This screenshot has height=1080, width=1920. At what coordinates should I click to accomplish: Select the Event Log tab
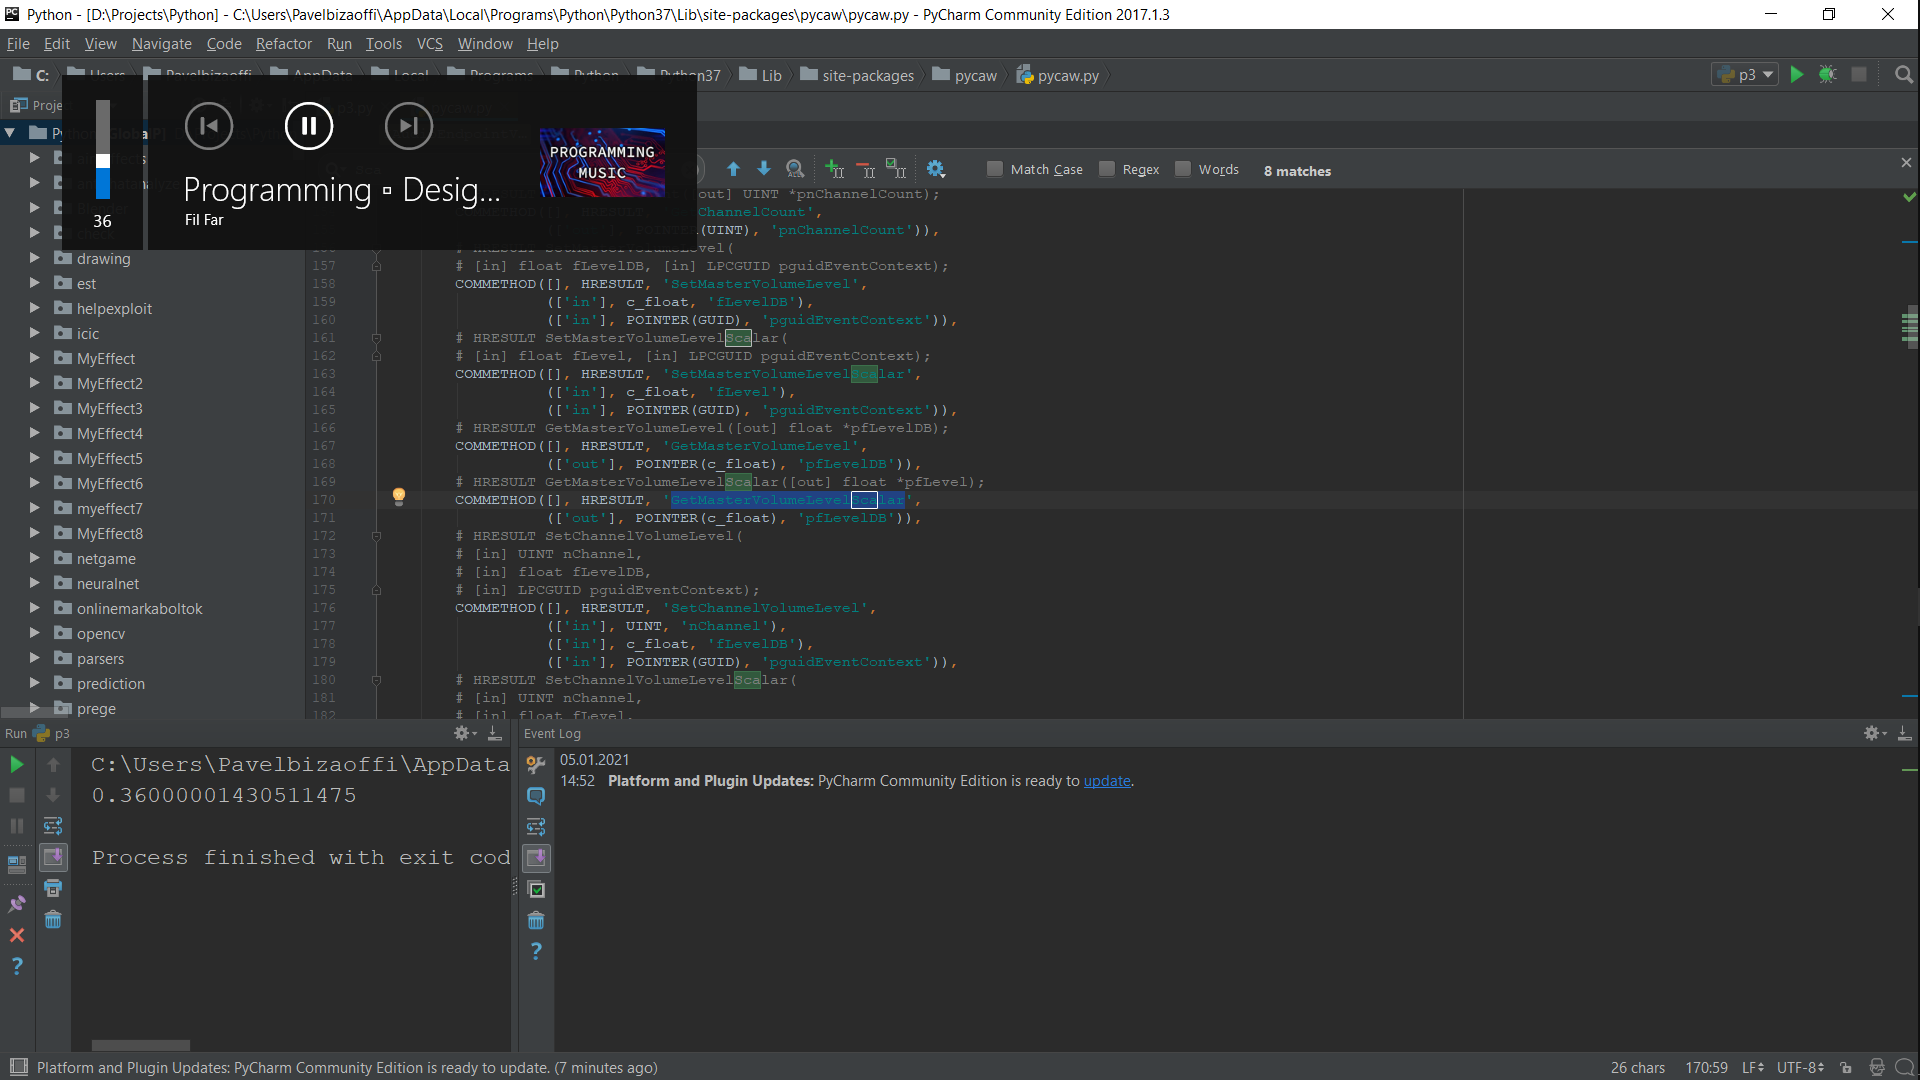[551, 733]
